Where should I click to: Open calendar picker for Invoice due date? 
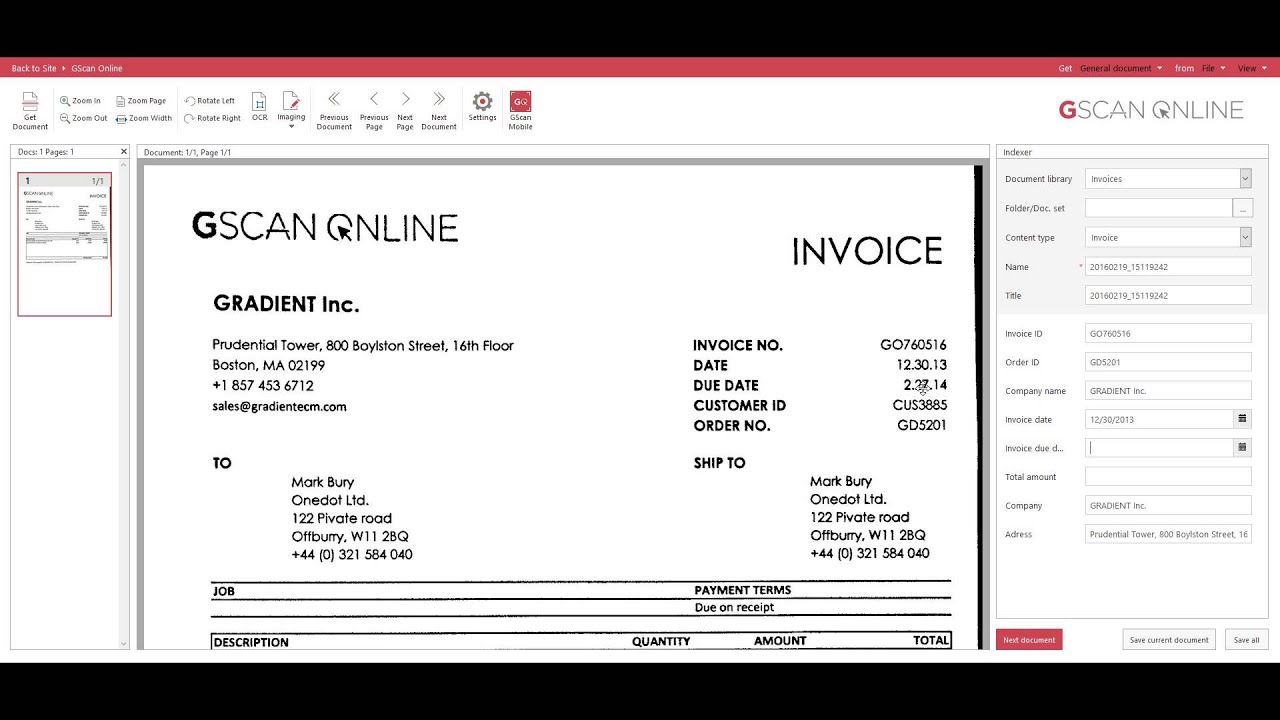(x=1242, y=448)
